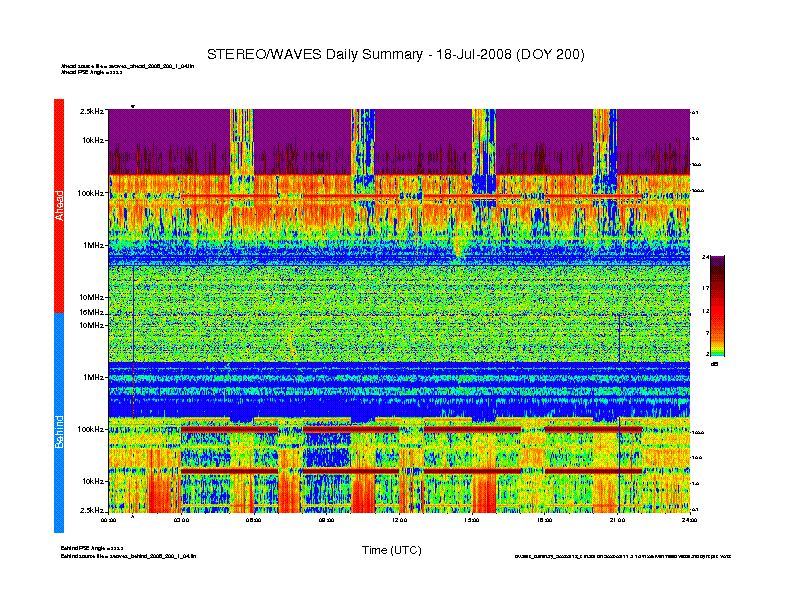
Task: Click the 09:00 time tick label
Action: pyautogui.click(x=326, y=520)
